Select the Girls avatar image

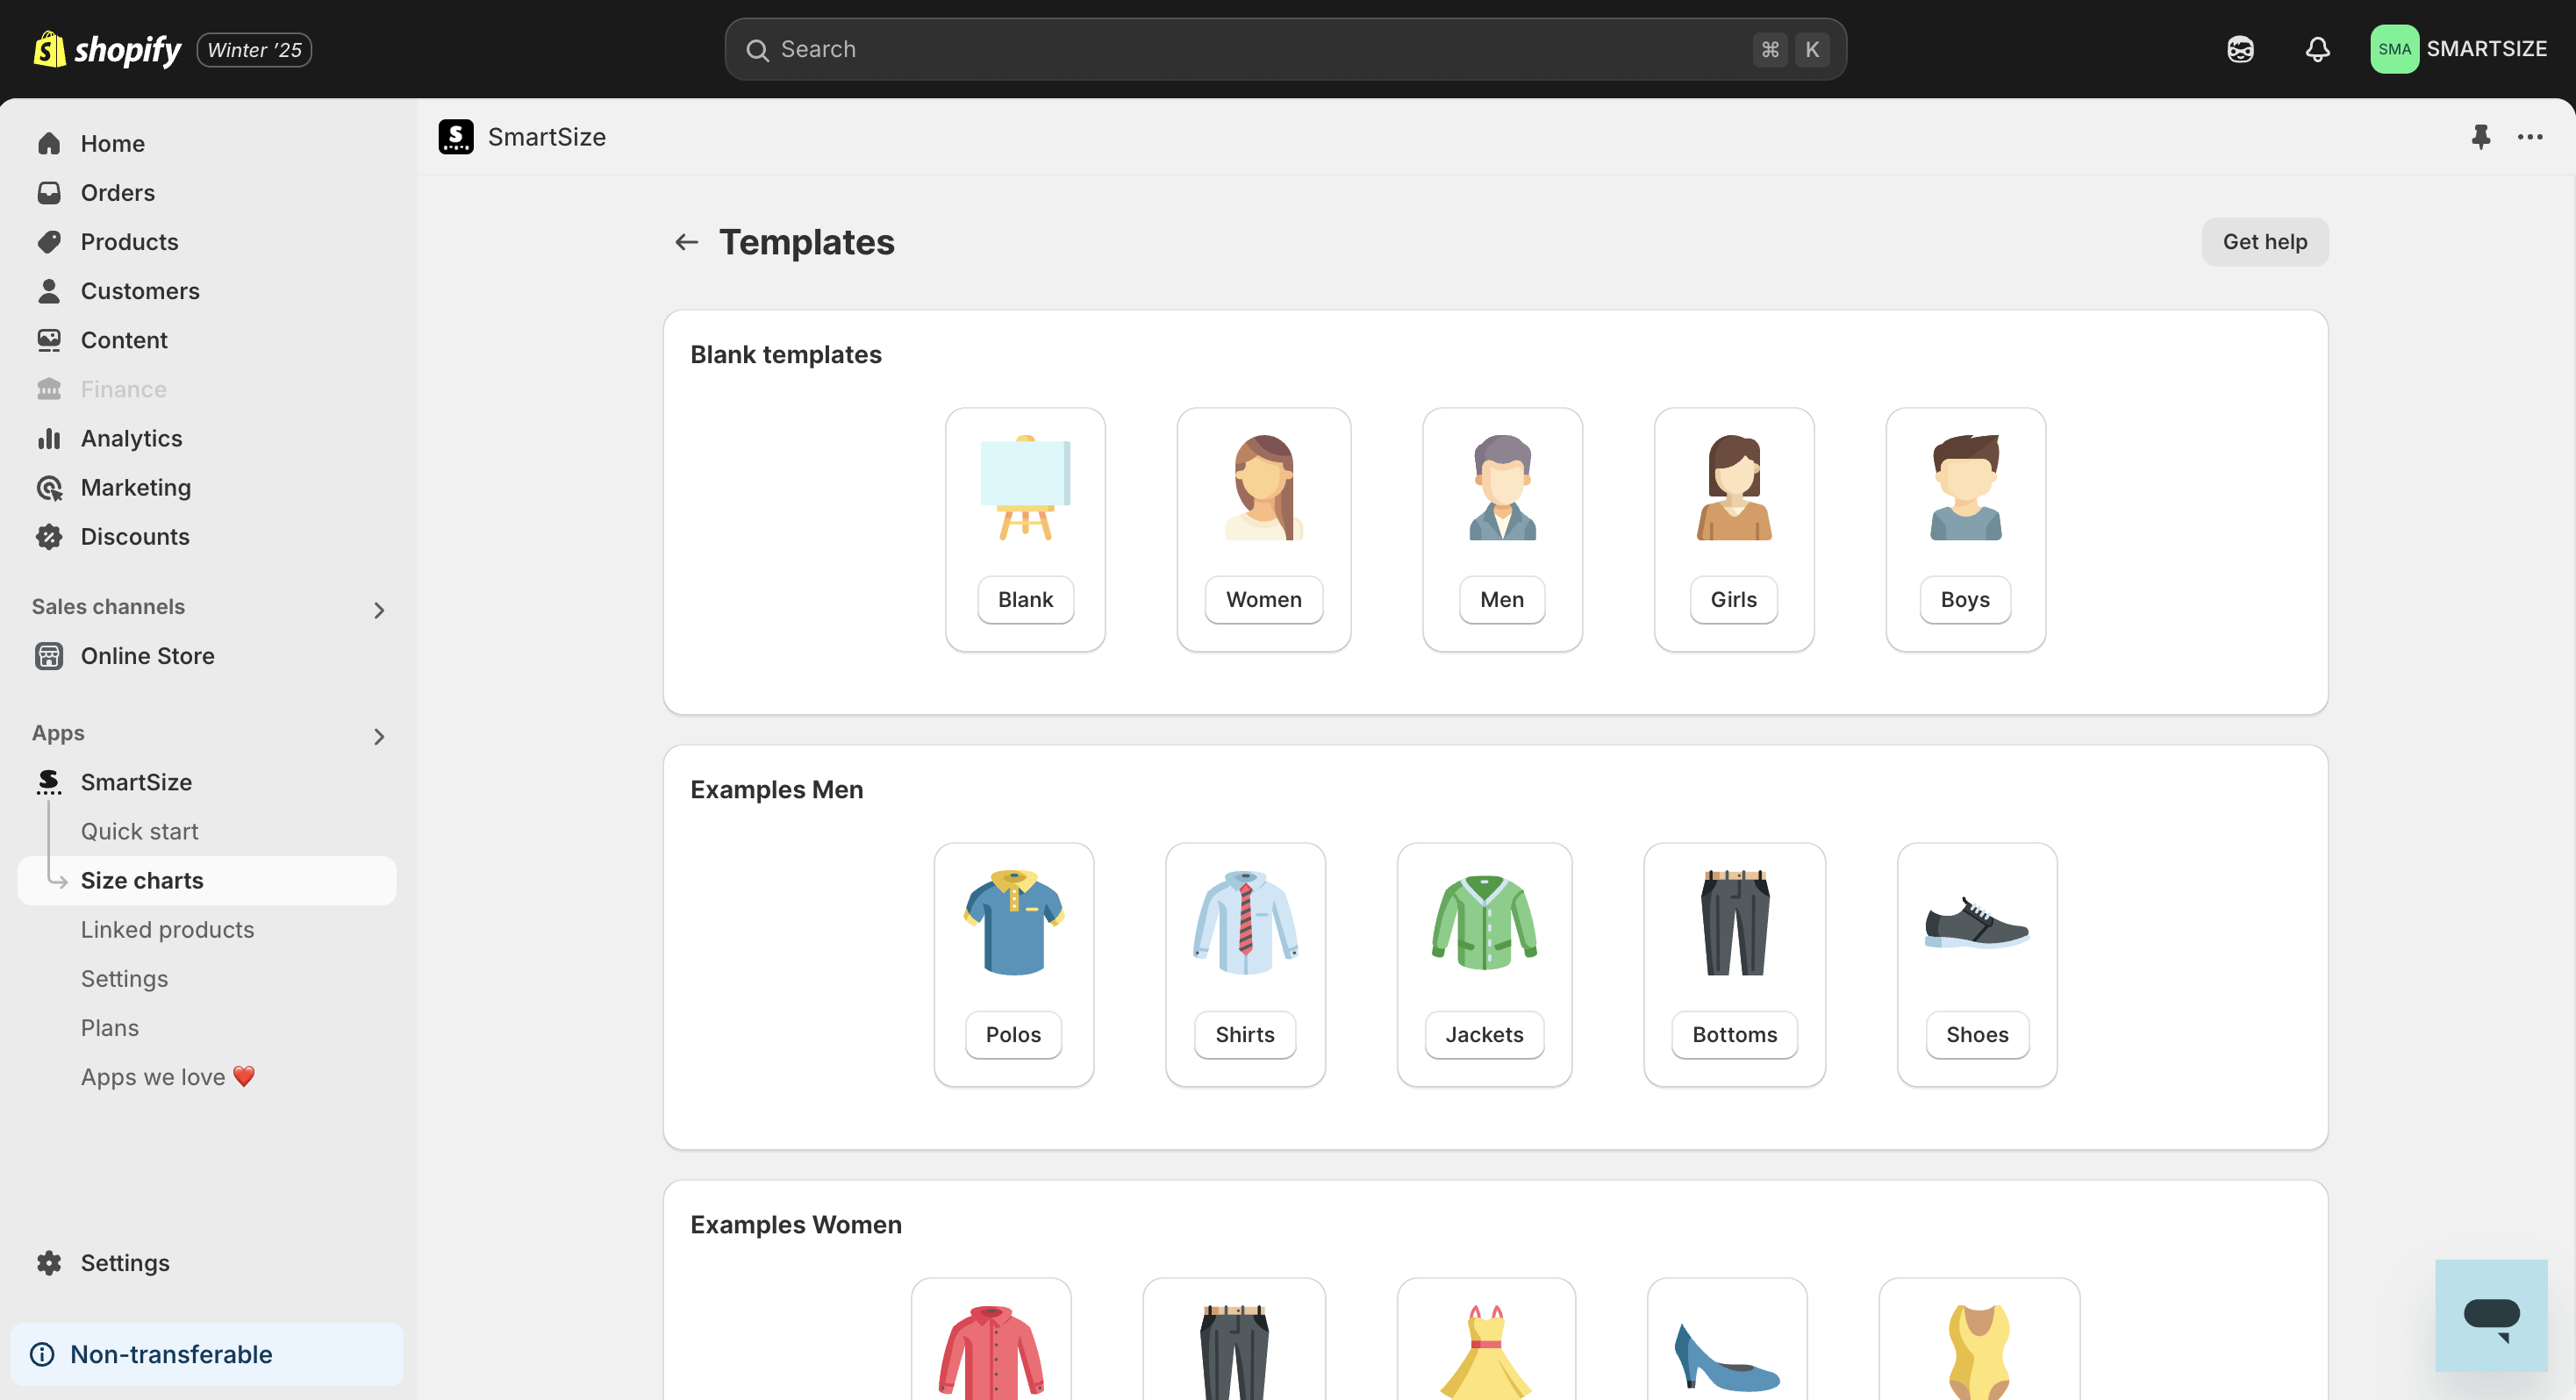pos(1733,487)
